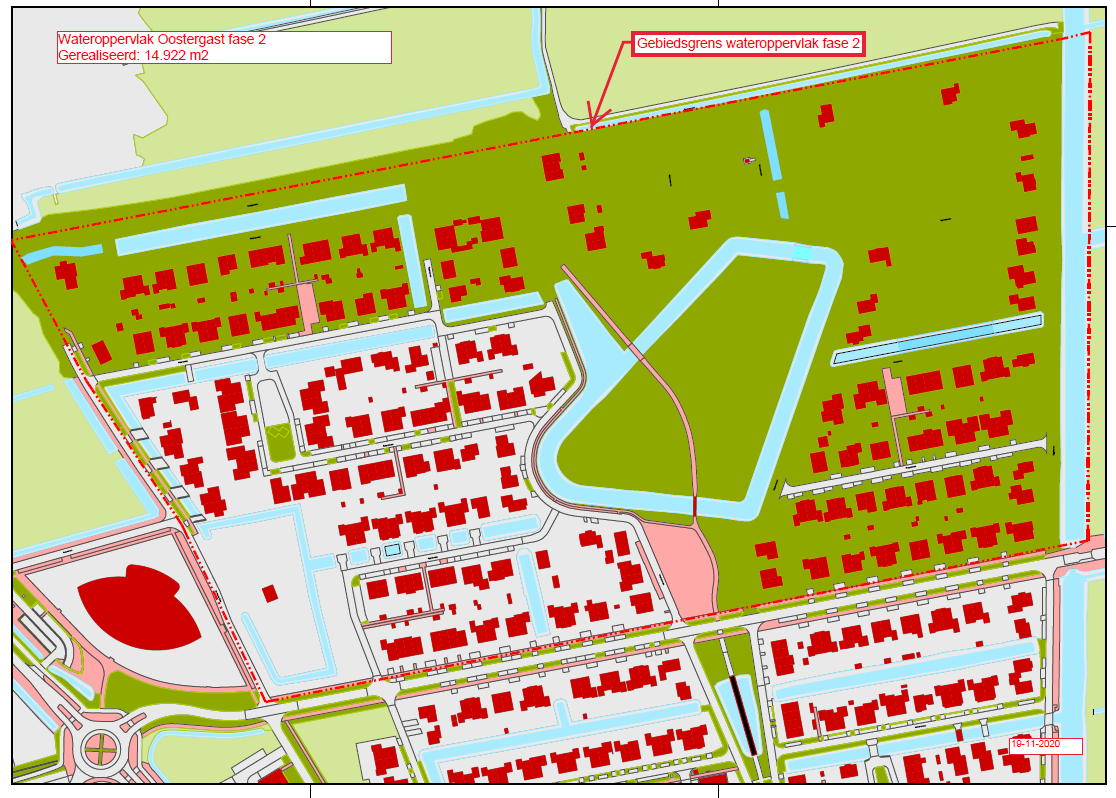Click the date stamp "19-11-2020"
Screen dimensions: 1116x798
[x=1036, y=744]
